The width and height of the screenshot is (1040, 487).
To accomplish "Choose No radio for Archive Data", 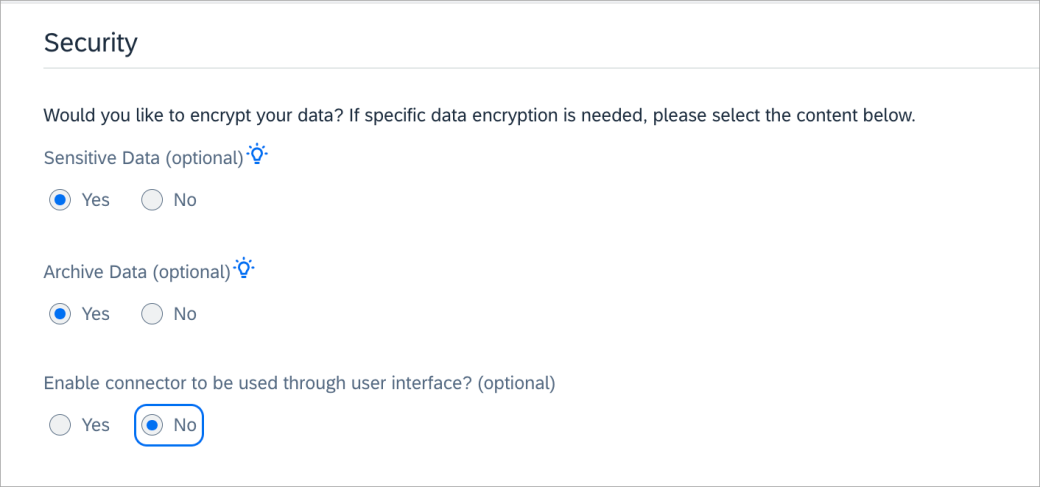I will (x=152, y=313).
